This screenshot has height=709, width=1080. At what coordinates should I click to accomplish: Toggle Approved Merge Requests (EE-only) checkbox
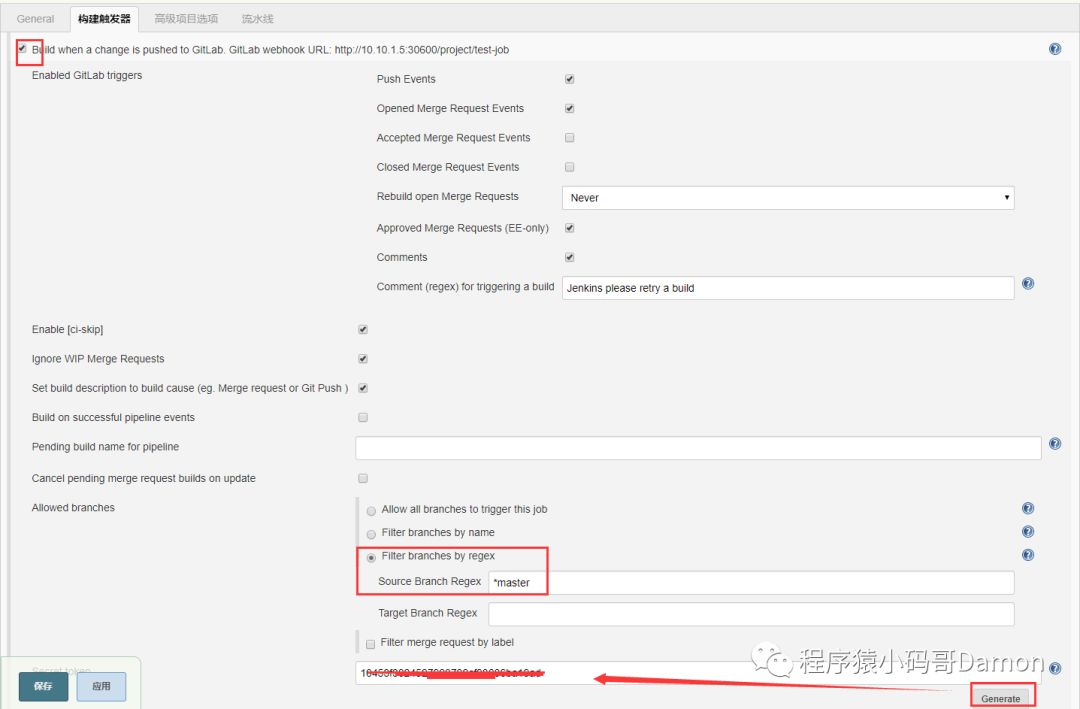(x=570, y=228)
